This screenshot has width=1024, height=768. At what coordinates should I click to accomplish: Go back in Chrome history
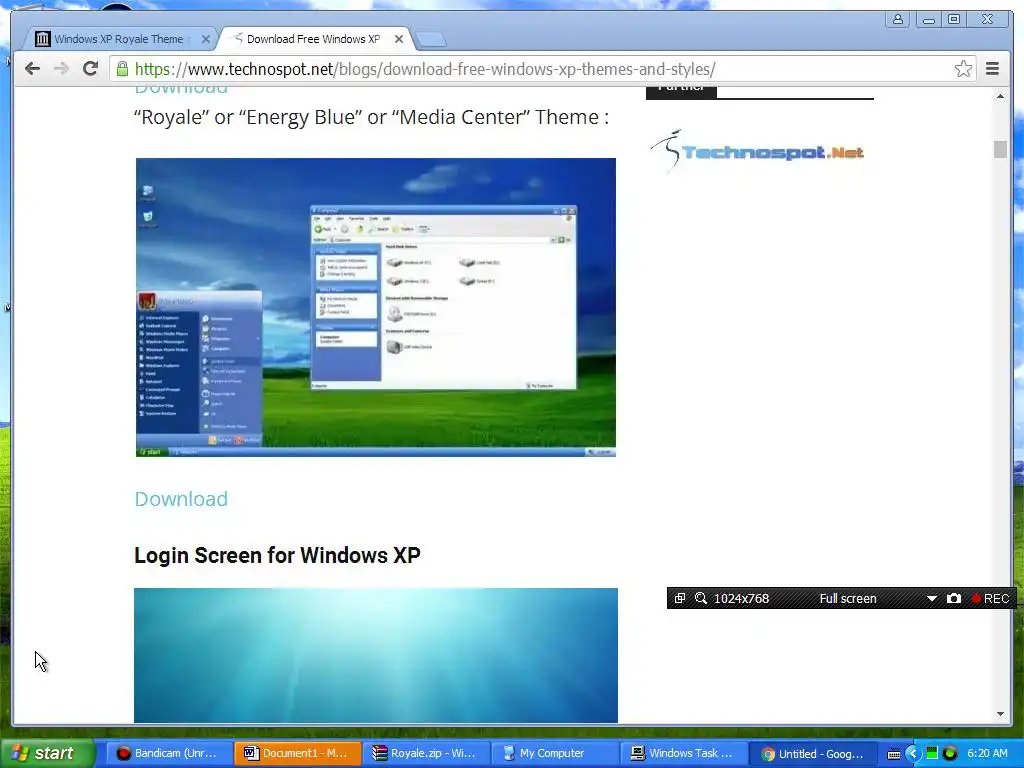[32, 69]
